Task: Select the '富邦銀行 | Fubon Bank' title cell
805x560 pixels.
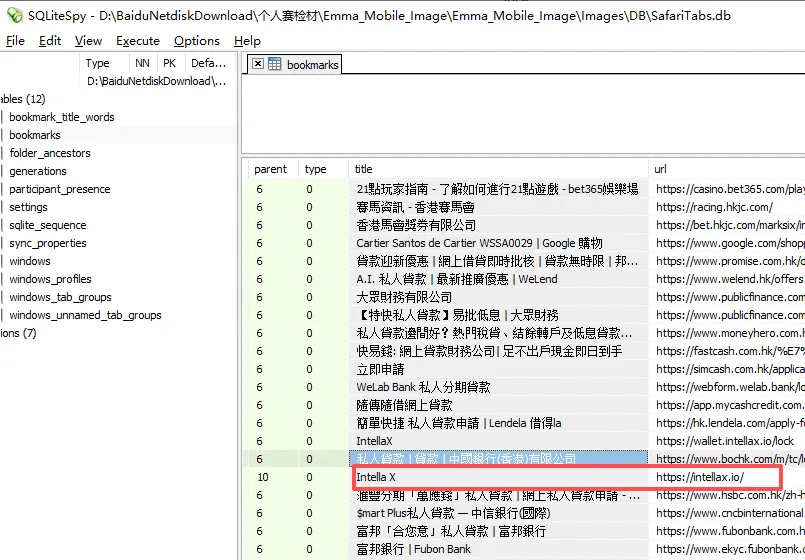Action: pyautogui.click(x=499, y=549)
